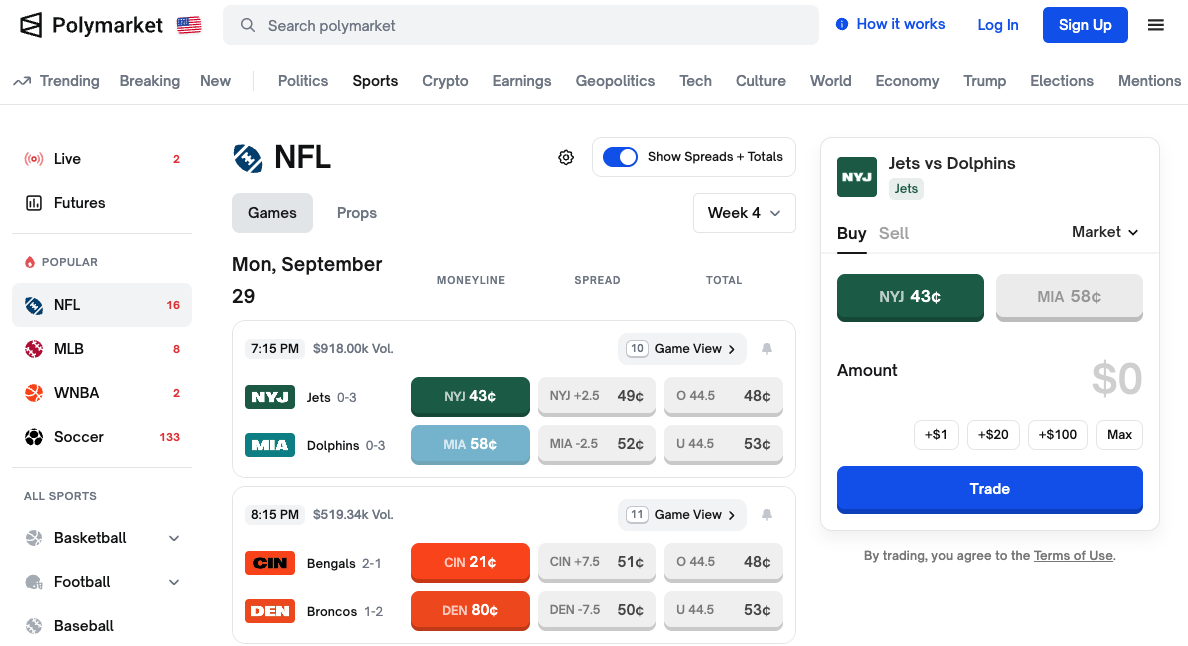Select the Jets game O 44.5 total at 48¢
This screenshot has height=646, width=1188.
(723, 396)
